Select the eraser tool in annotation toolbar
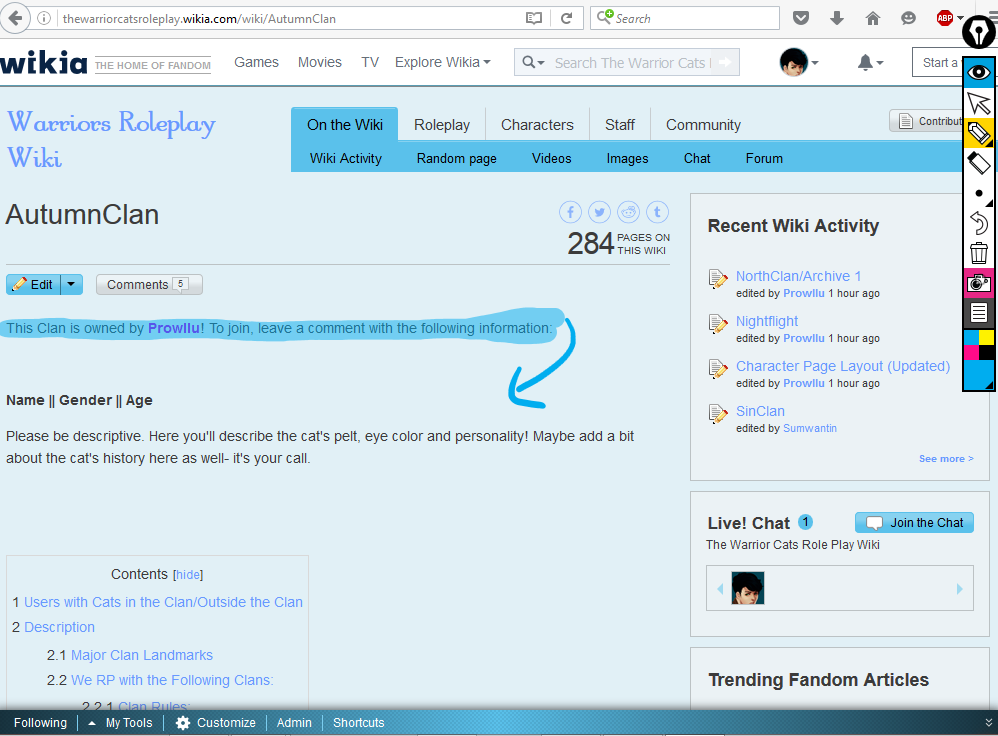998x736 pixels. [x=978, y=163]
